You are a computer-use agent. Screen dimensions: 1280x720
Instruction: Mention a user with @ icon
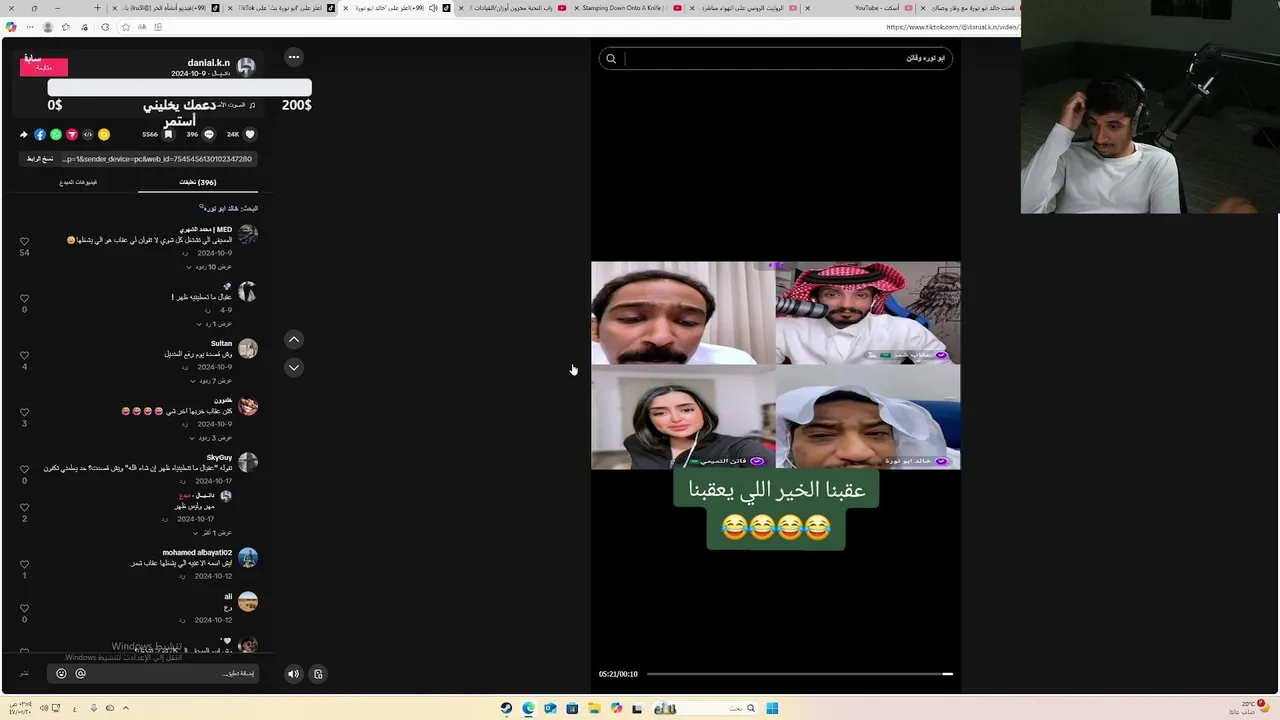[80, 673]
